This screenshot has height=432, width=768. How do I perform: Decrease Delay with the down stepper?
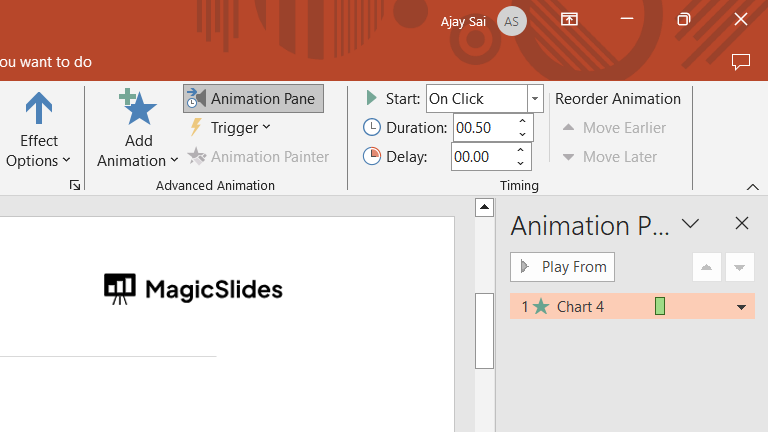(520, 162)
